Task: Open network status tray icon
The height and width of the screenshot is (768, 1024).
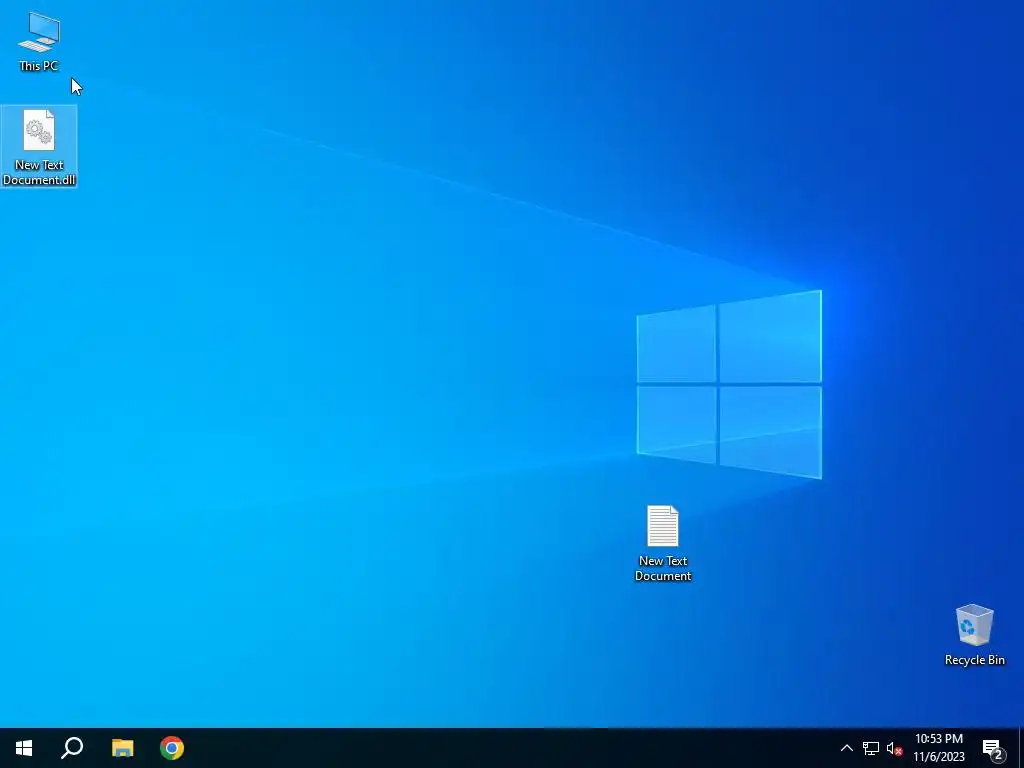Action: click(871, 748)
